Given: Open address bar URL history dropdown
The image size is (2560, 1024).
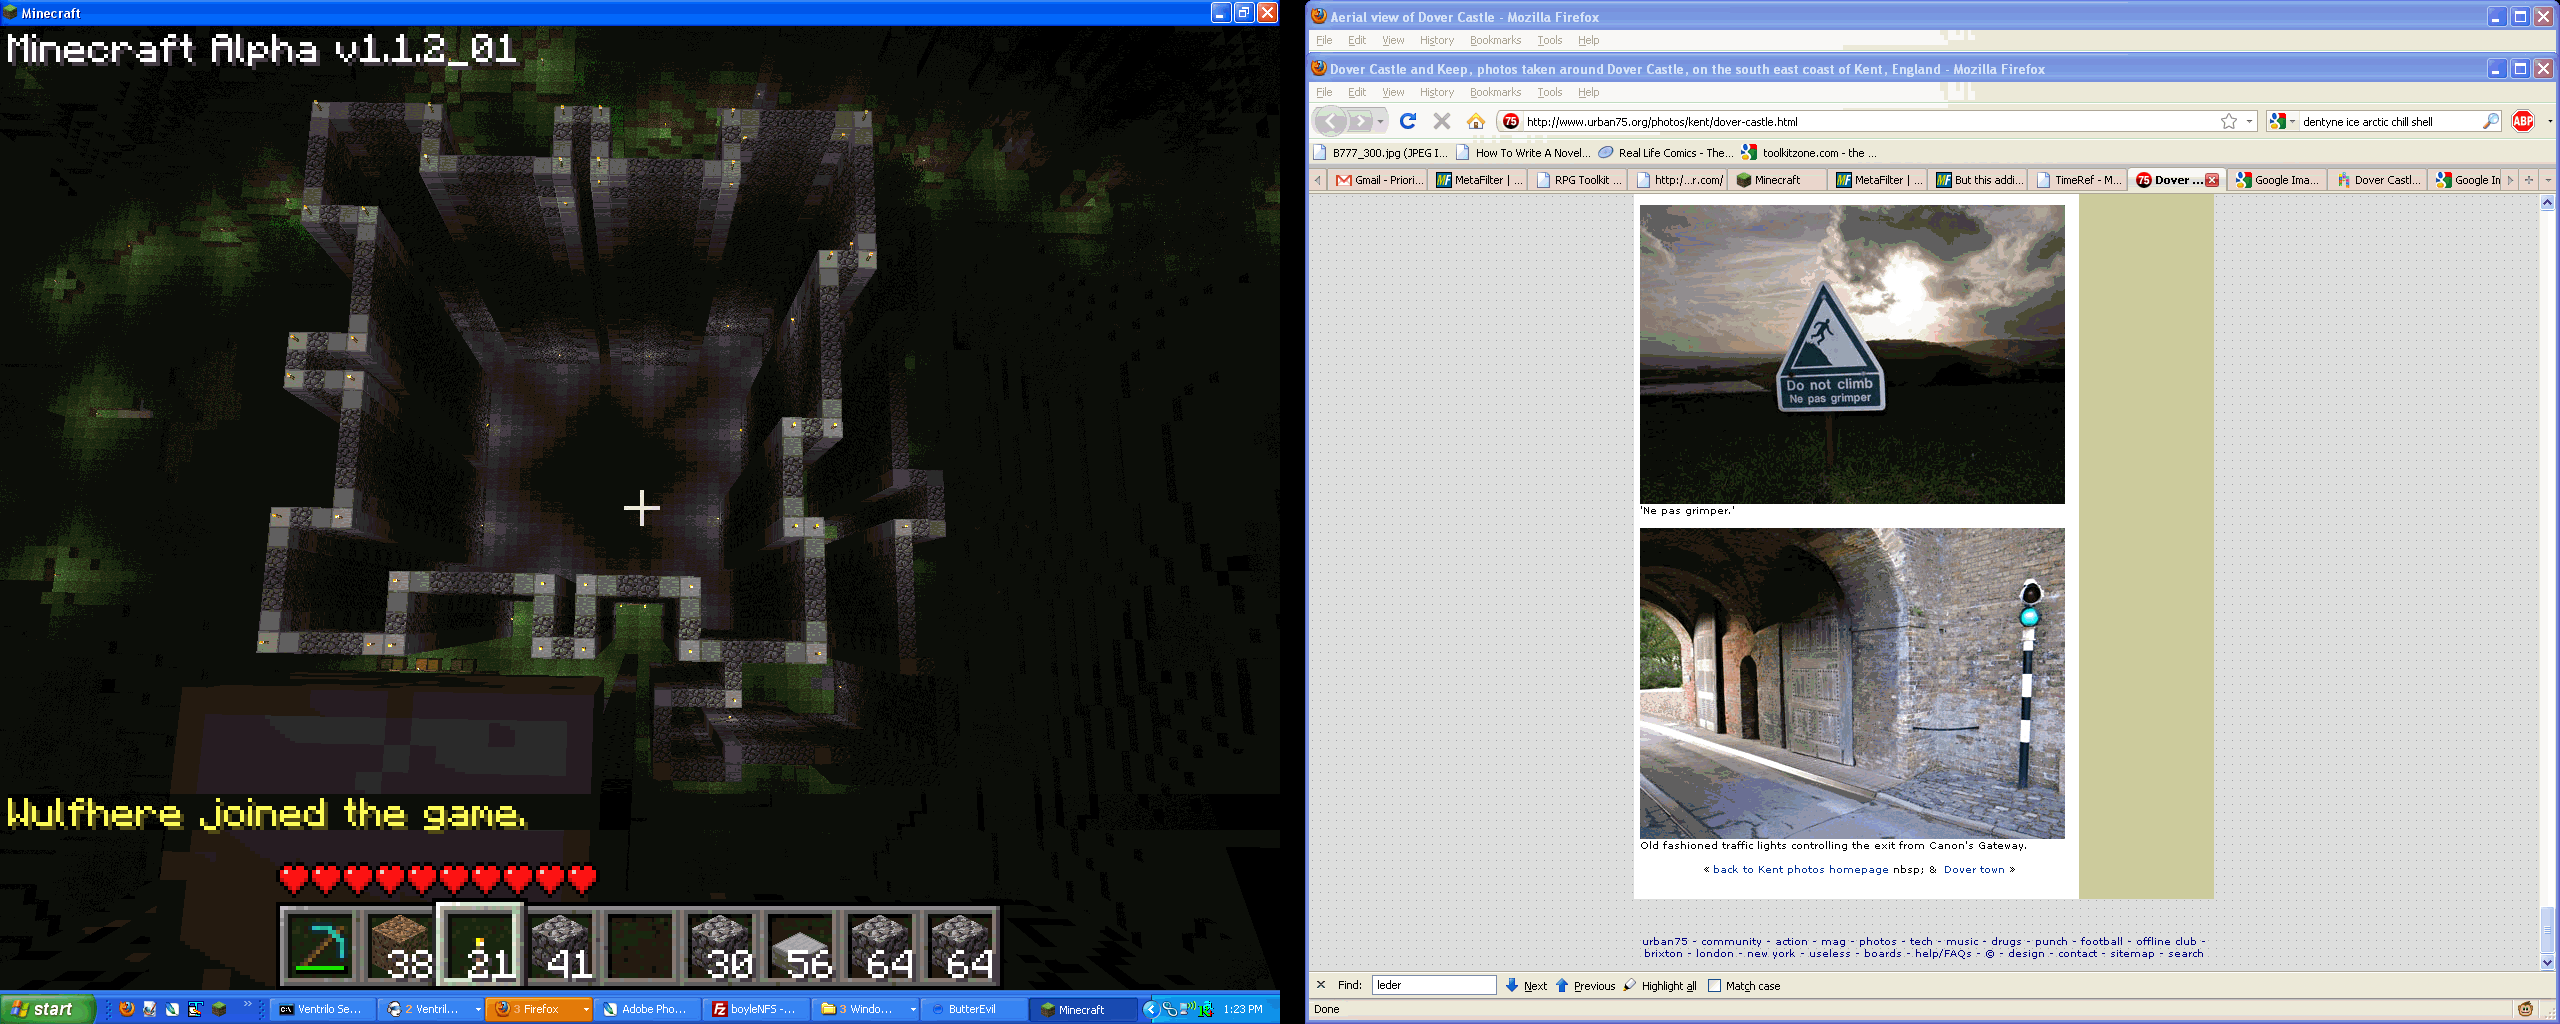Looking at the screenshot, I should tap(2248, 121).
